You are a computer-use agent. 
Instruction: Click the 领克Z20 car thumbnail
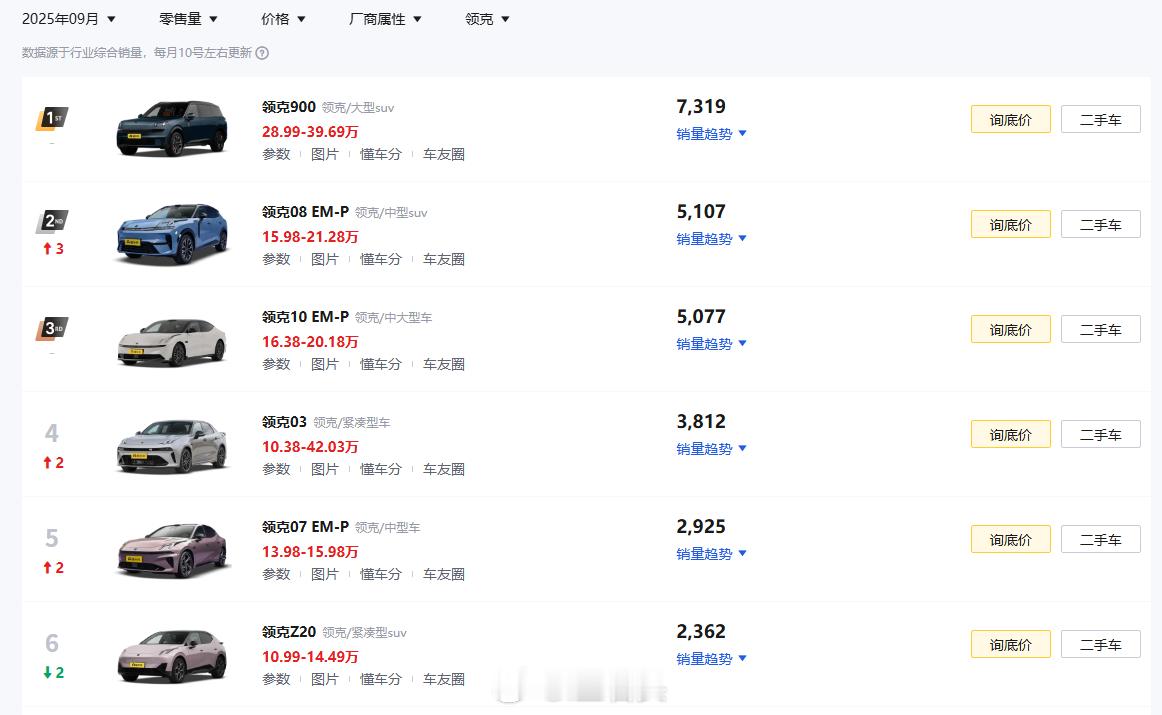point(171,655)
